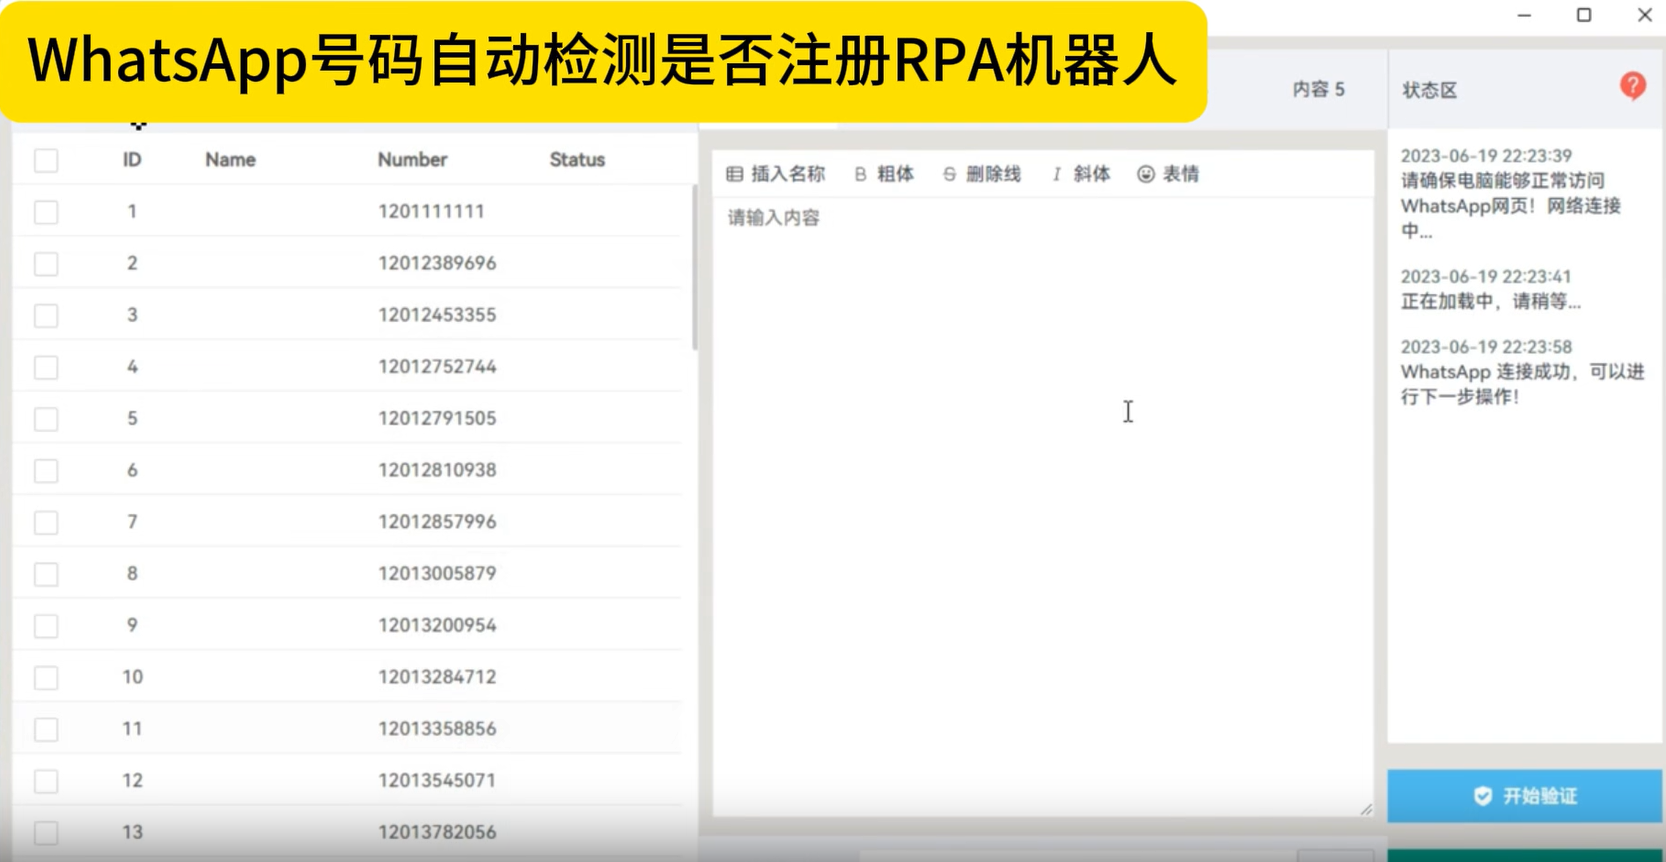The width and height of the screenshot is (1666, 862).
Task: Click the insert name table icon
Action: [734, 174]
